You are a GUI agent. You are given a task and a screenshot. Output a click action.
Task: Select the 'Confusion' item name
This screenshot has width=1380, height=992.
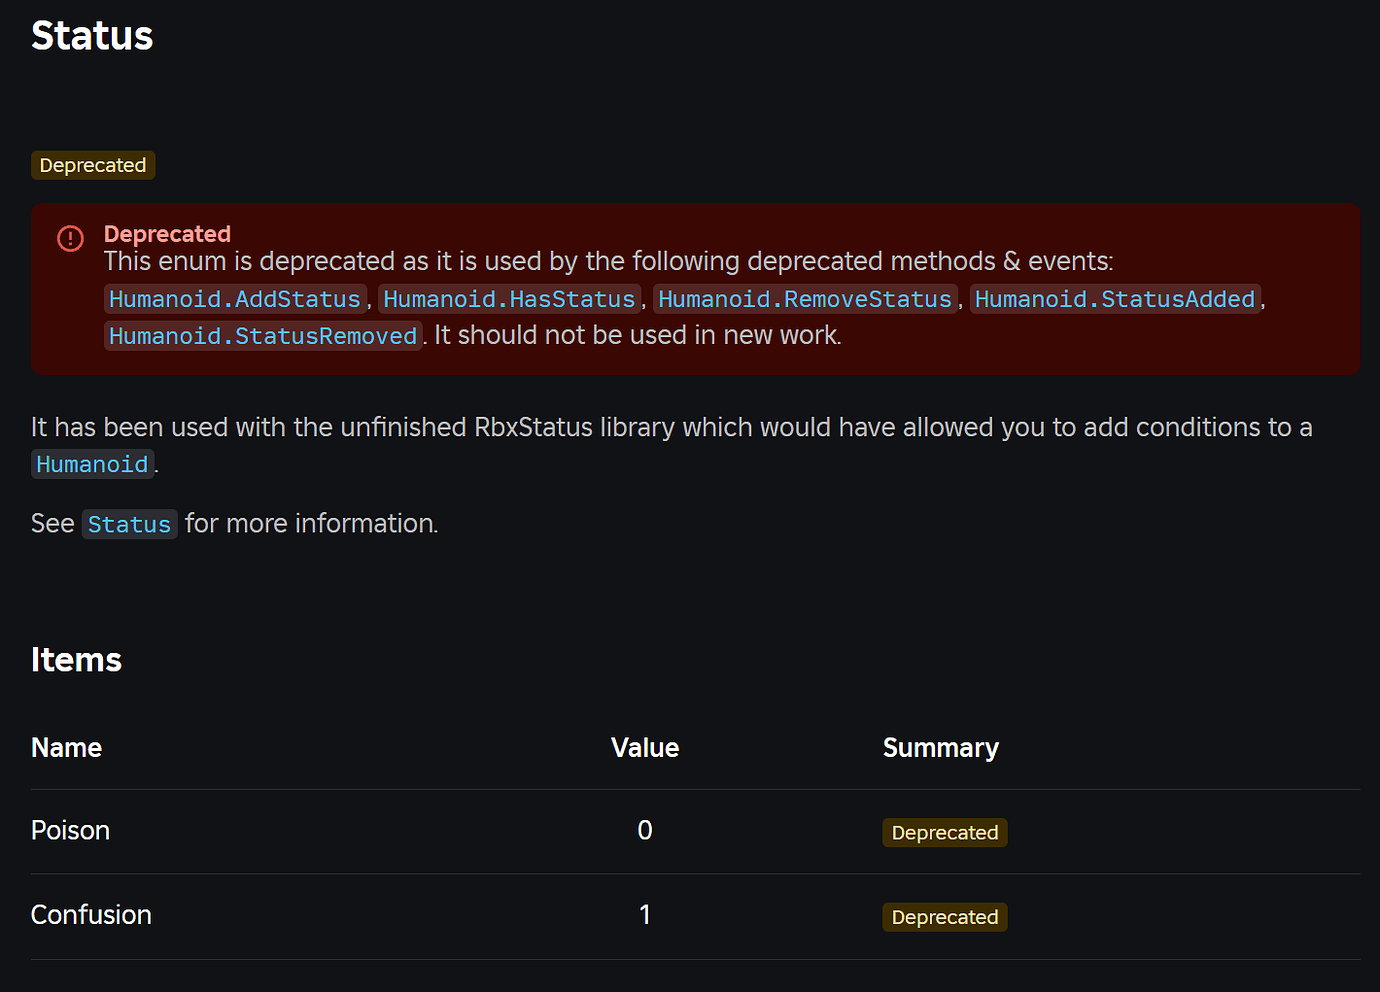(x=91, y=915)
